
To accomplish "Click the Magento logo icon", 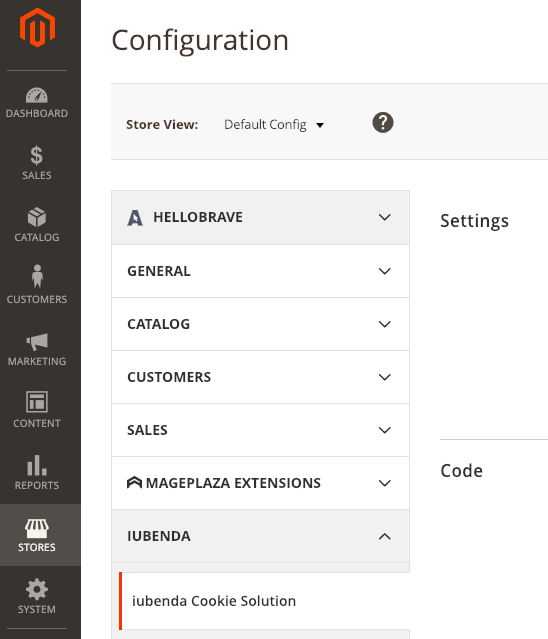I will [37, 27].
